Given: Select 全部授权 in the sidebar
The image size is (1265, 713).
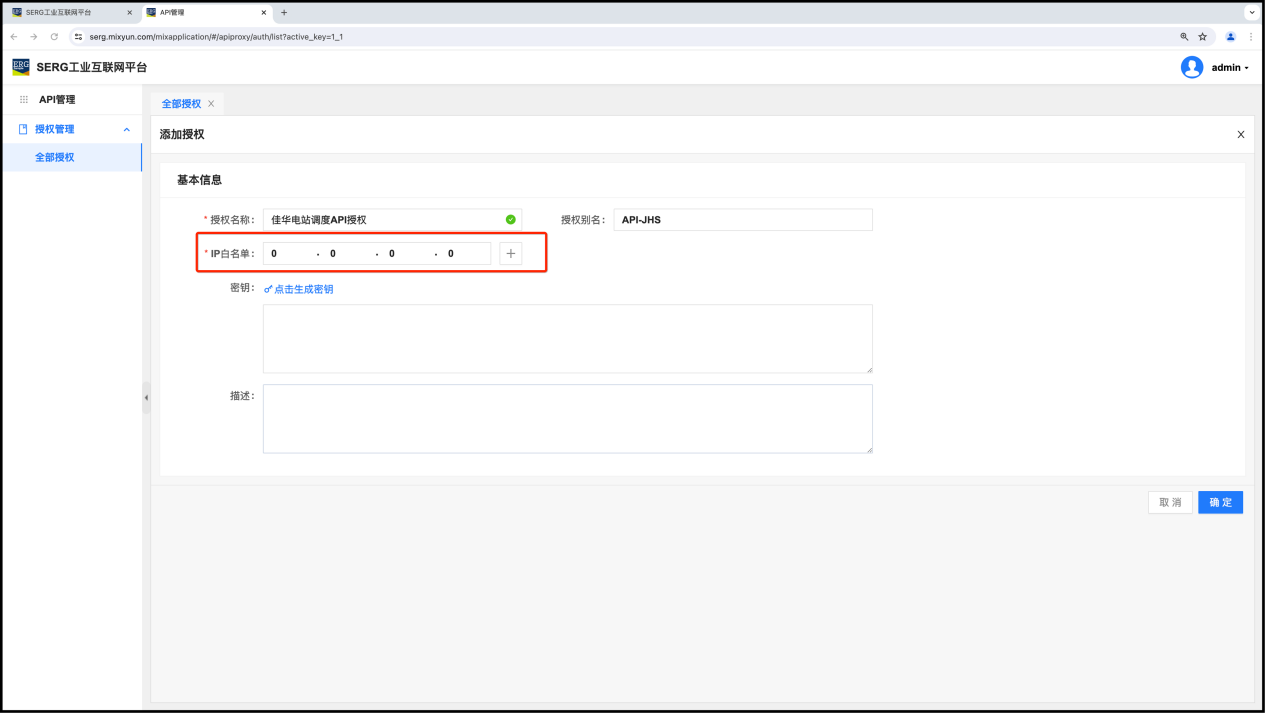Looking at the screenshot, I should 55,157.
